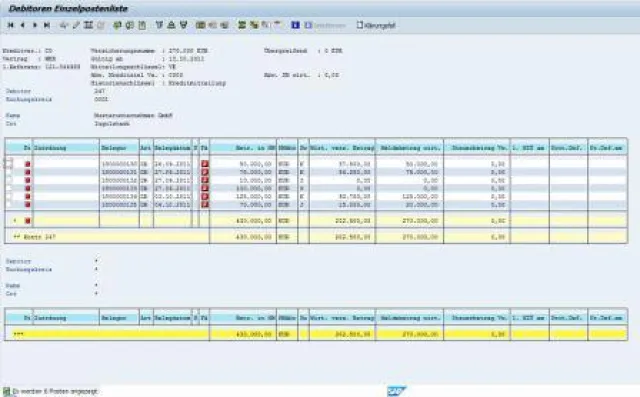Click the red flag icon in 75.000,00 row
Screen dimensions: 640x397
coord(205,172)
